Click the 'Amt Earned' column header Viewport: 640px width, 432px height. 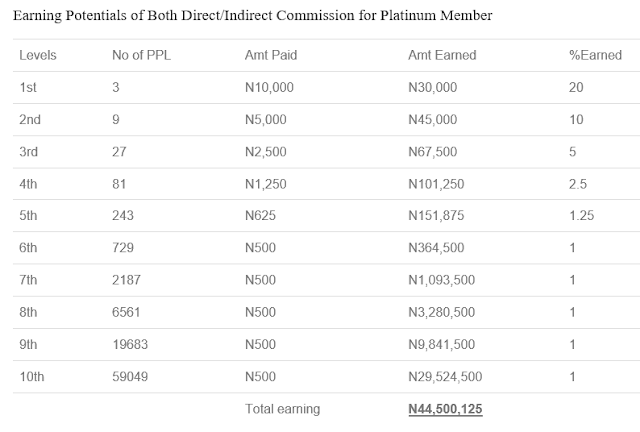[x=441, y=55]
